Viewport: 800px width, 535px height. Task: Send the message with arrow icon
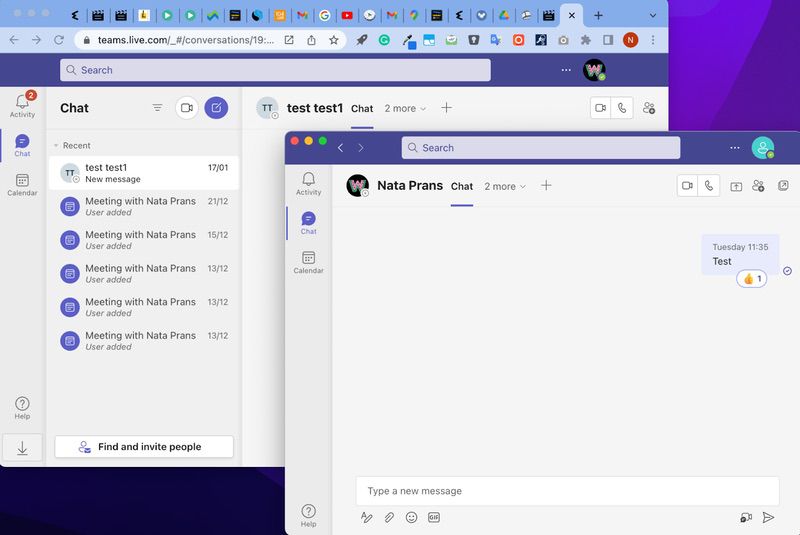[768, 518]
